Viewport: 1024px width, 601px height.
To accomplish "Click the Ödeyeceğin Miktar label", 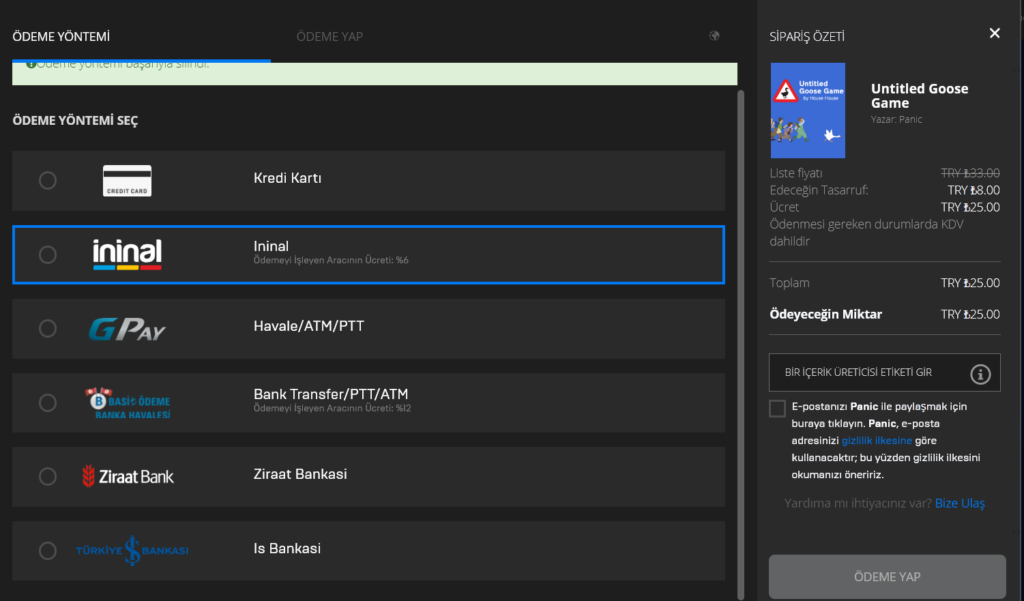I will pyautogui.click(x=825, y=314).
